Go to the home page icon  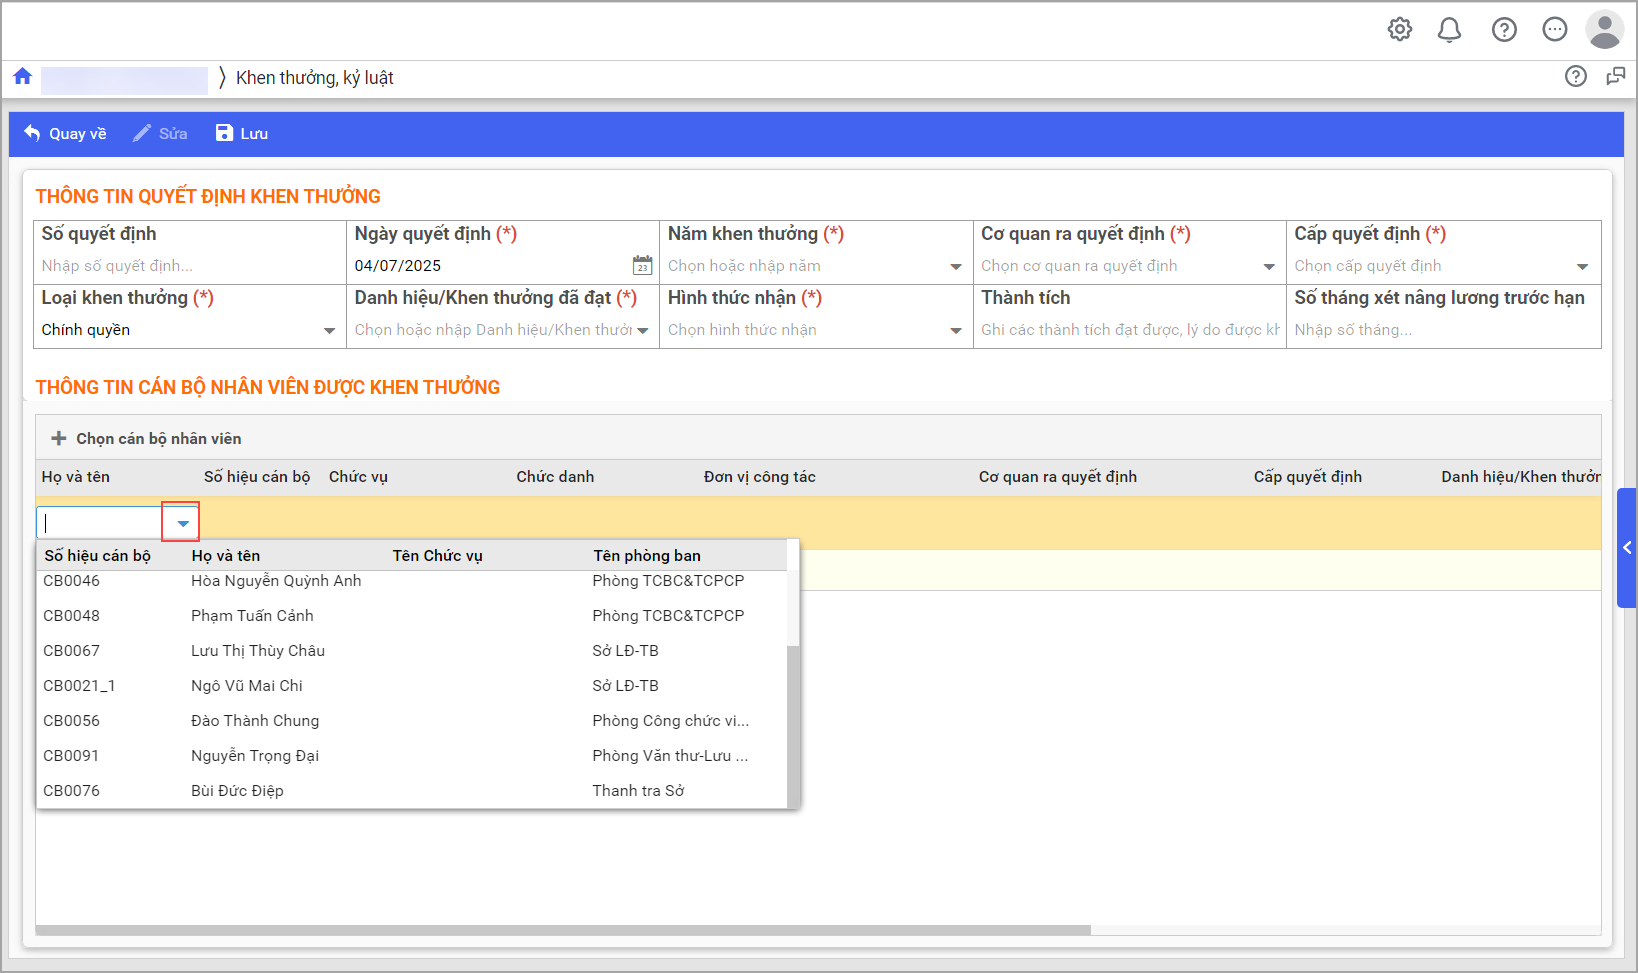(23, 77)
